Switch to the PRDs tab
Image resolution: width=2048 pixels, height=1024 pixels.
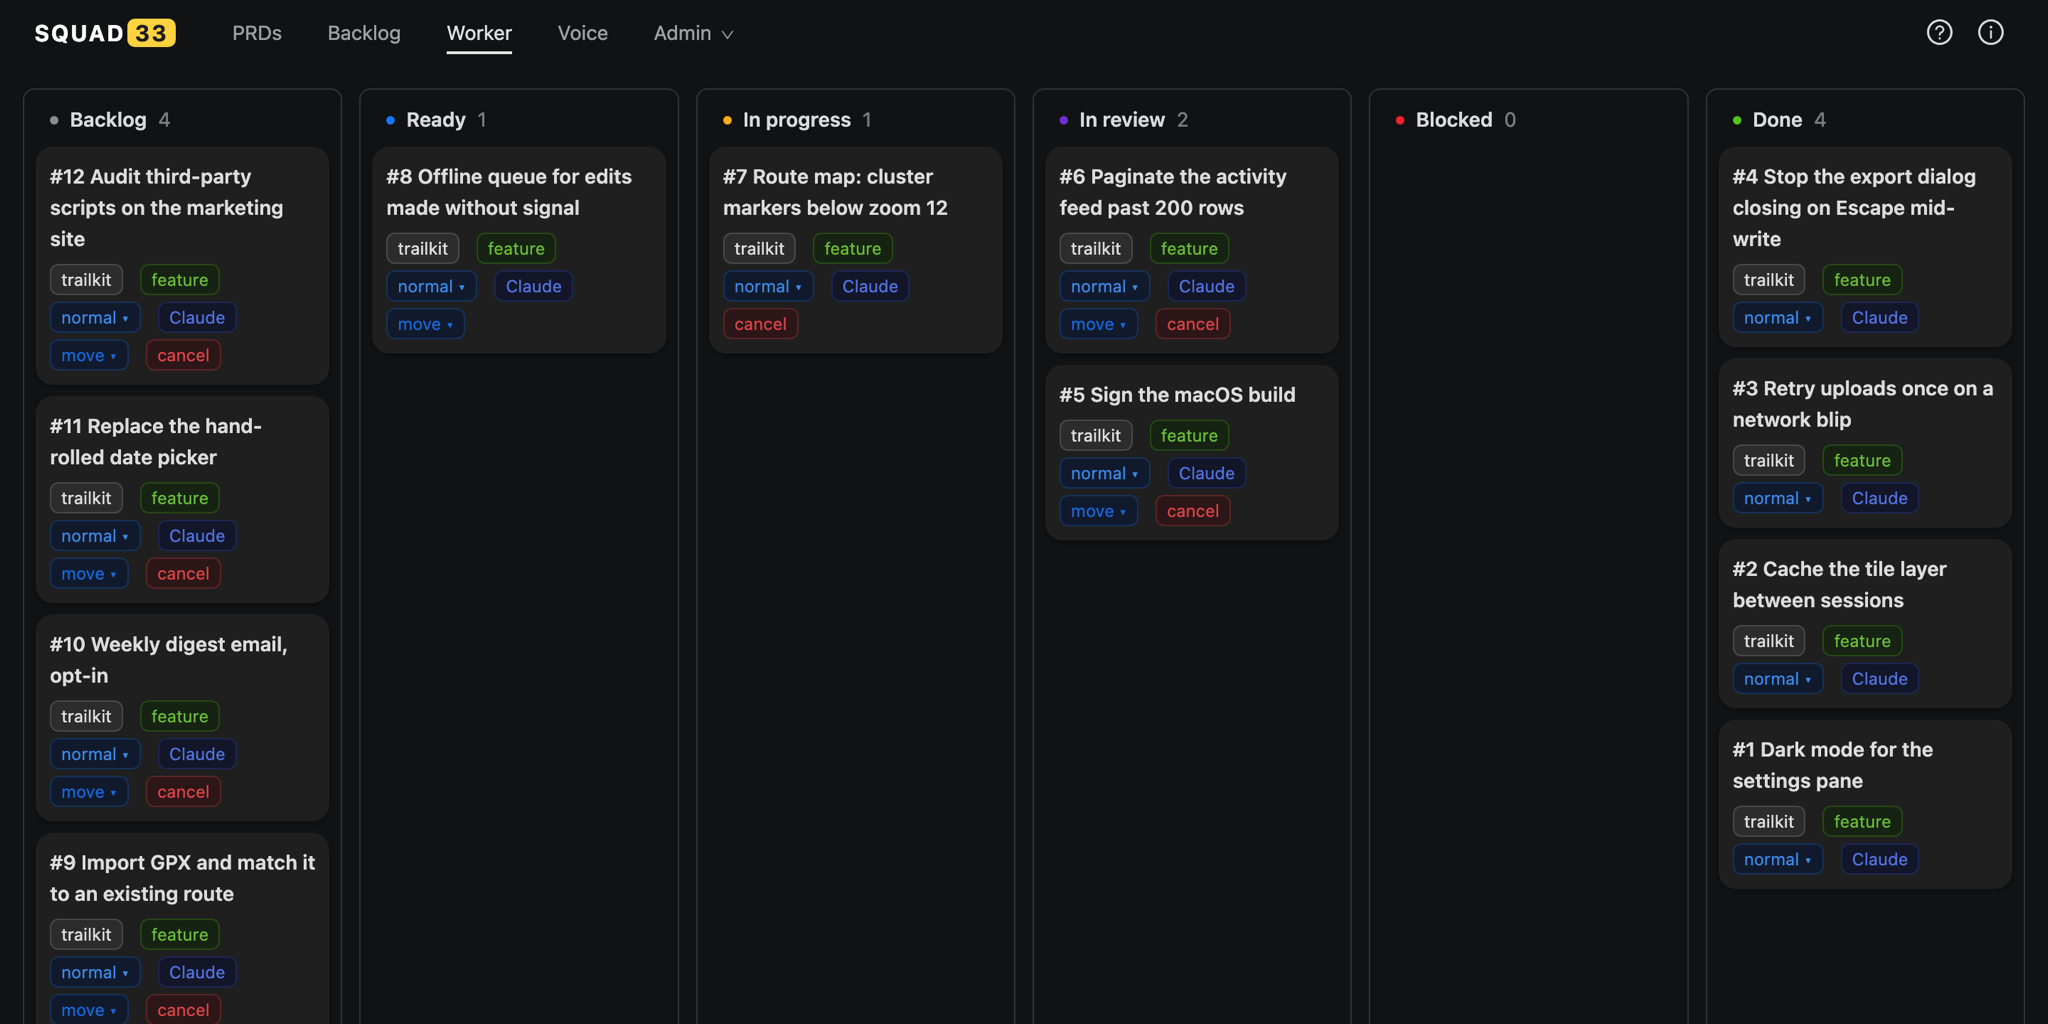(257, 33)
